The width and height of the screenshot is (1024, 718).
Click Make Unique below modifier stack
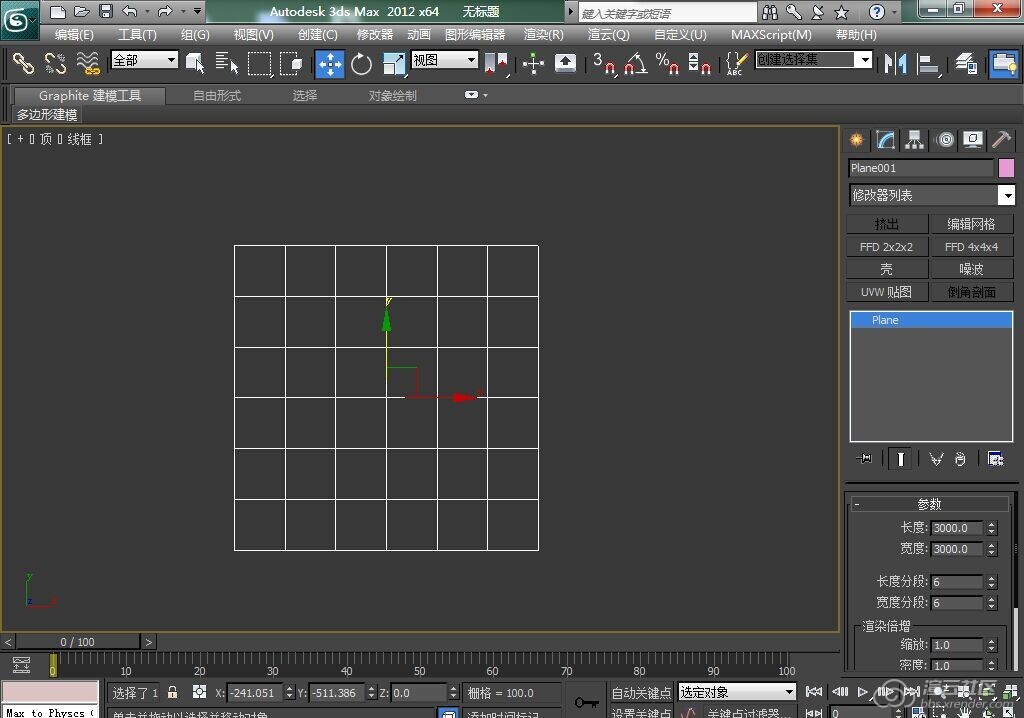pos(936,459)
